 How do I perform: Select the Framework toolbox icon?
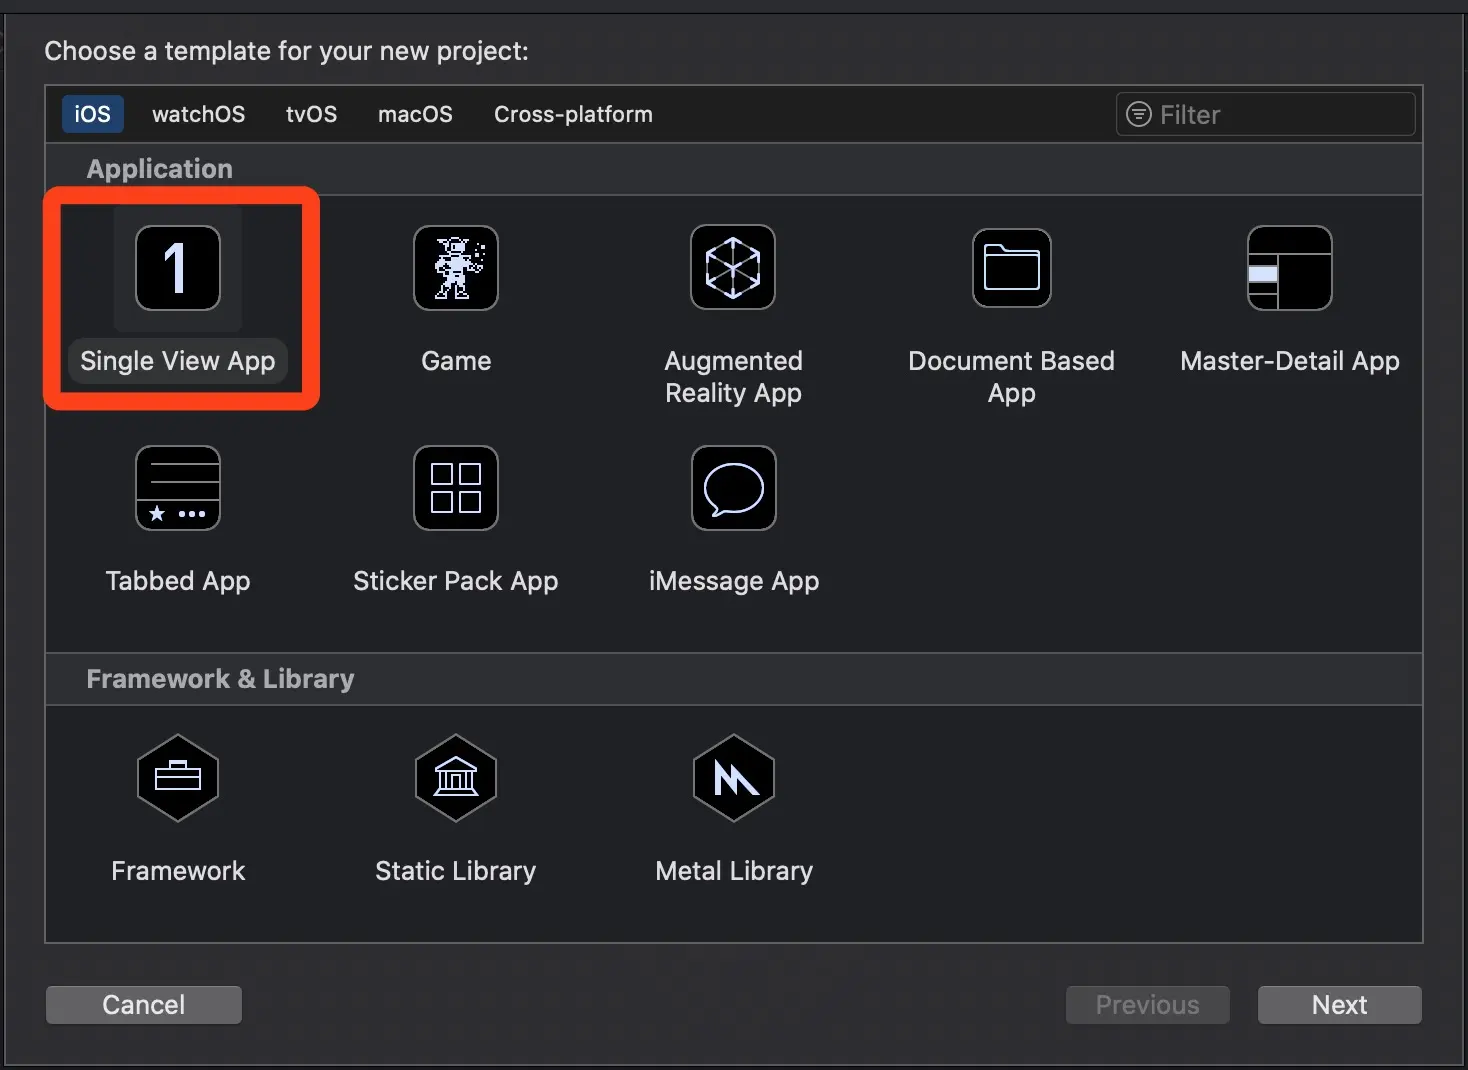click(178, 778)
